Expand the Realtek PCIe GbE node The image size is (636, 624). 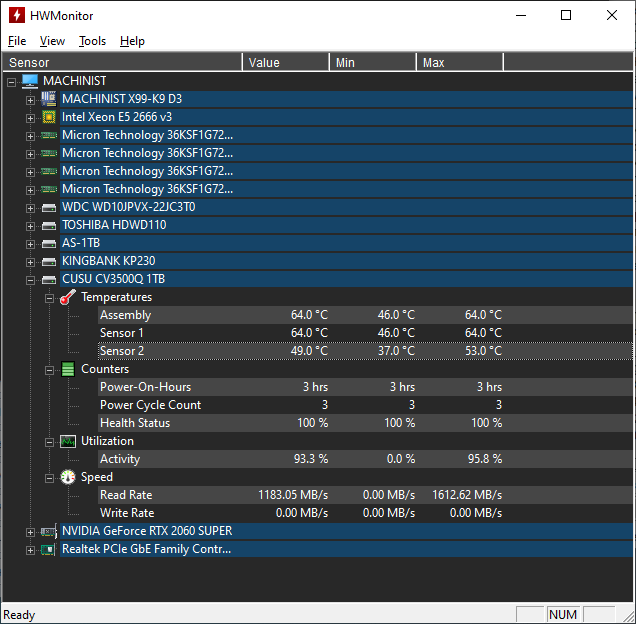(x=30, y=551)
